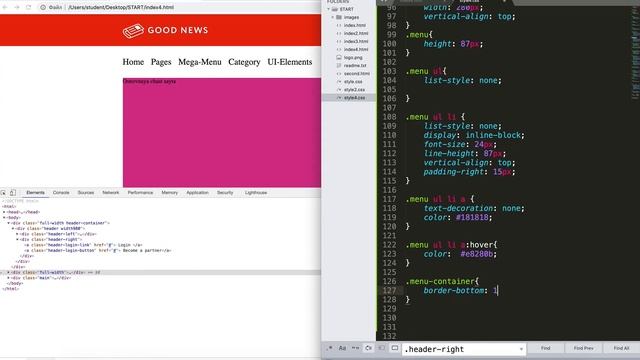Image resolution: width=640 pixels, height=360 pixels.
Task: Switch to the Application tab
Action: [198, 193]
